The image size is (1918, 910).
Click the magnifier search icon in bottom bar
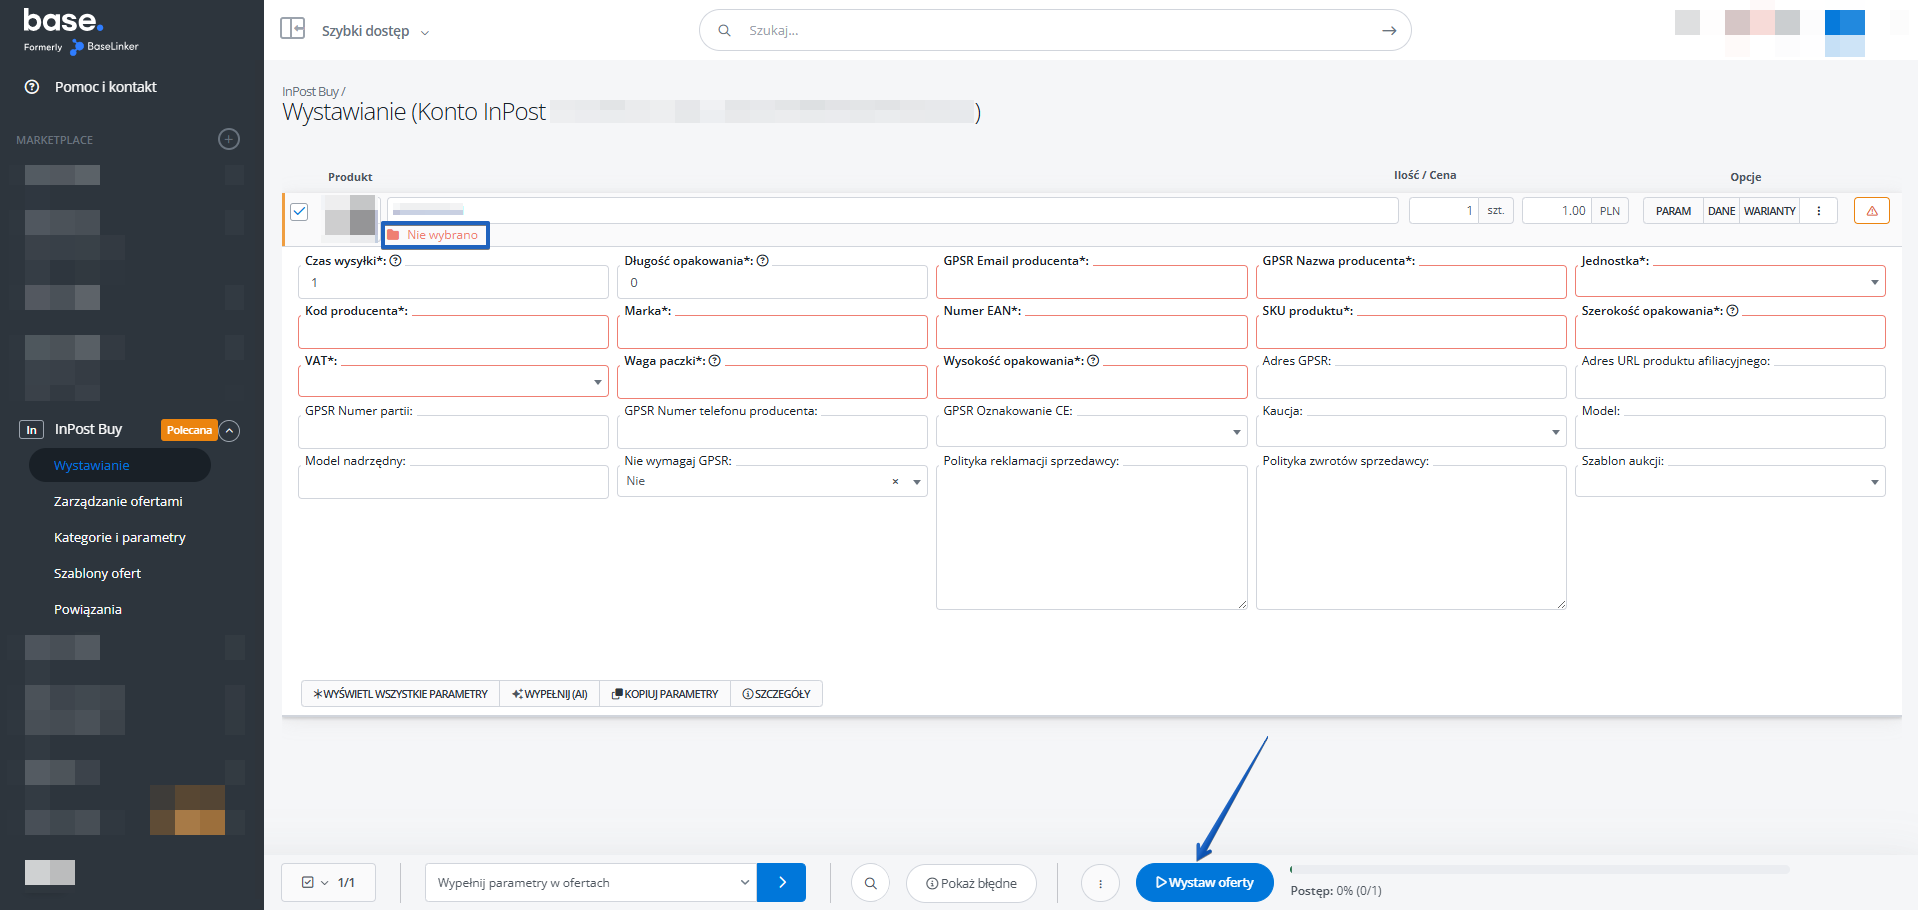point(870,883)
